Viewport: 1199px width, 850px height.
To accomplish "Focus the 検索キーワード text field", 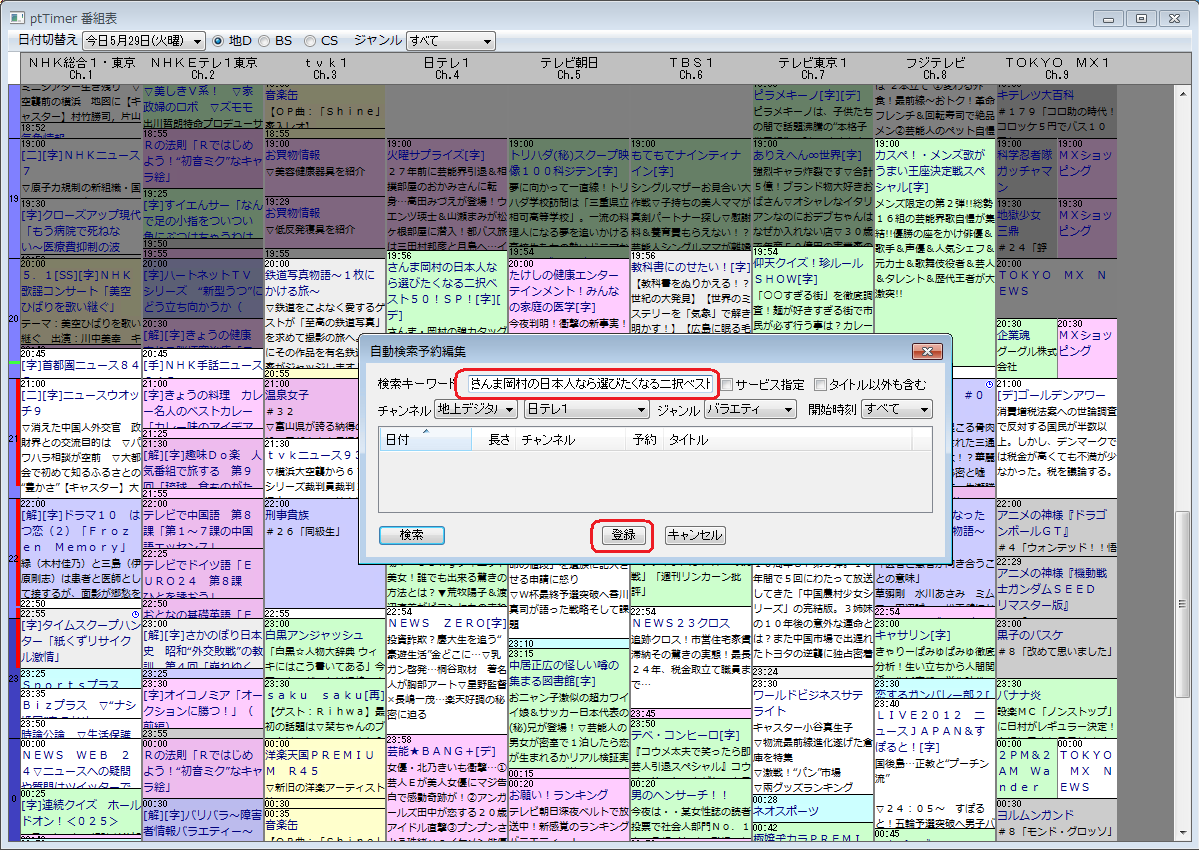I will pos(588,384).
